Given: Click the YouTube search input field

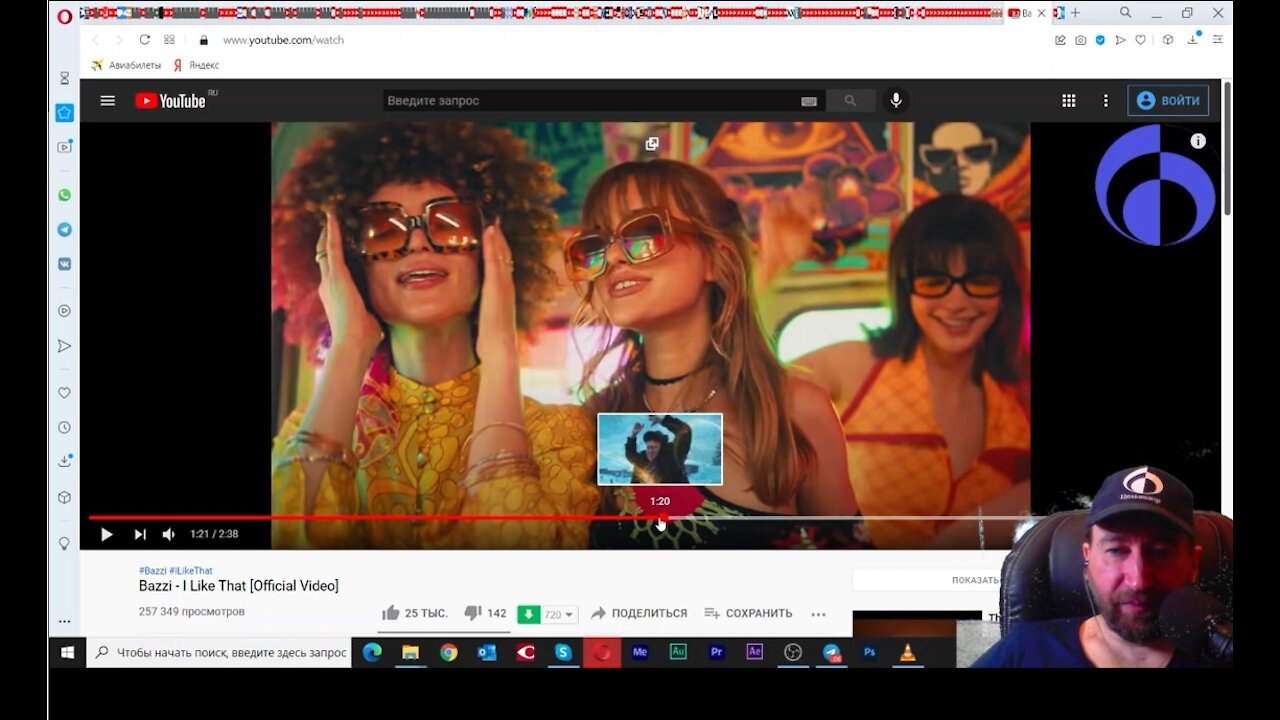Looking at the screenshot, I should tap(590, 101).
